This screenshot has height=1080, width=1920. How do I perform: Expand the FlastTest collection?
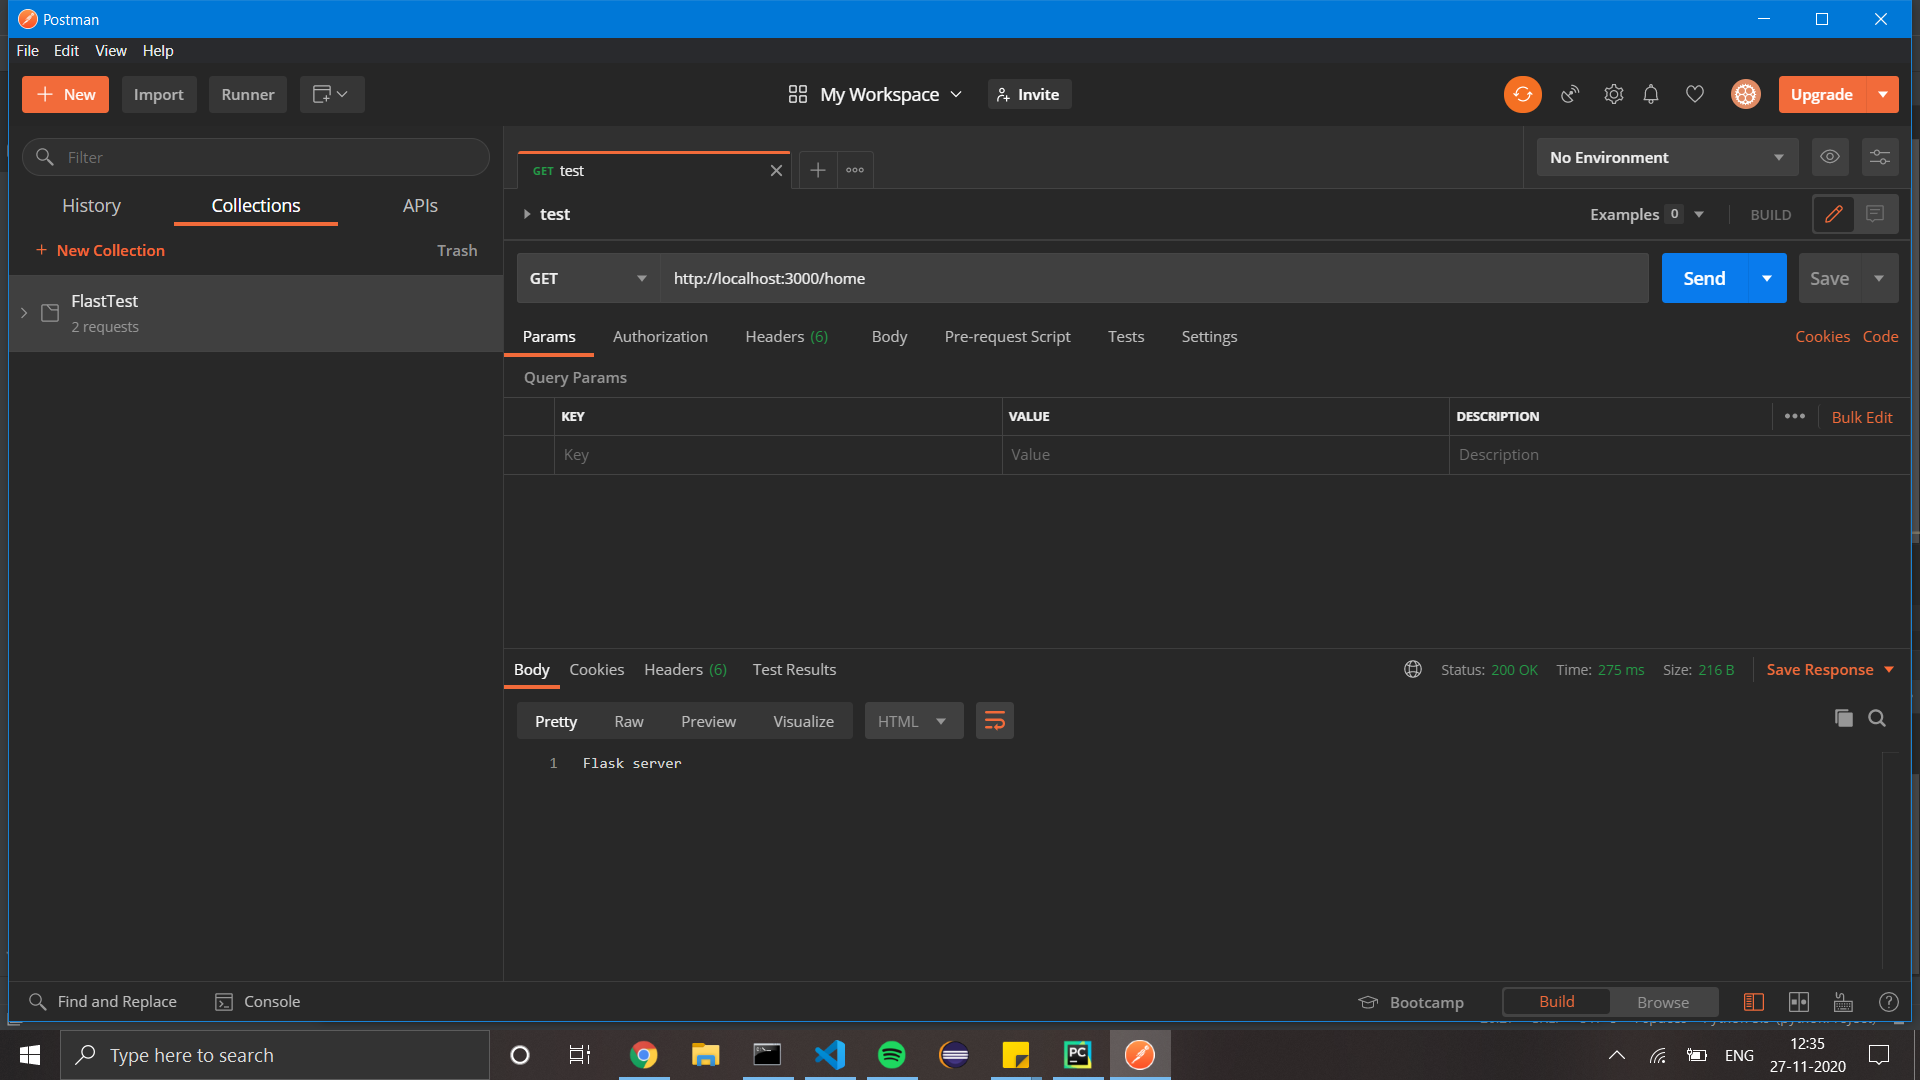point(24,313)
